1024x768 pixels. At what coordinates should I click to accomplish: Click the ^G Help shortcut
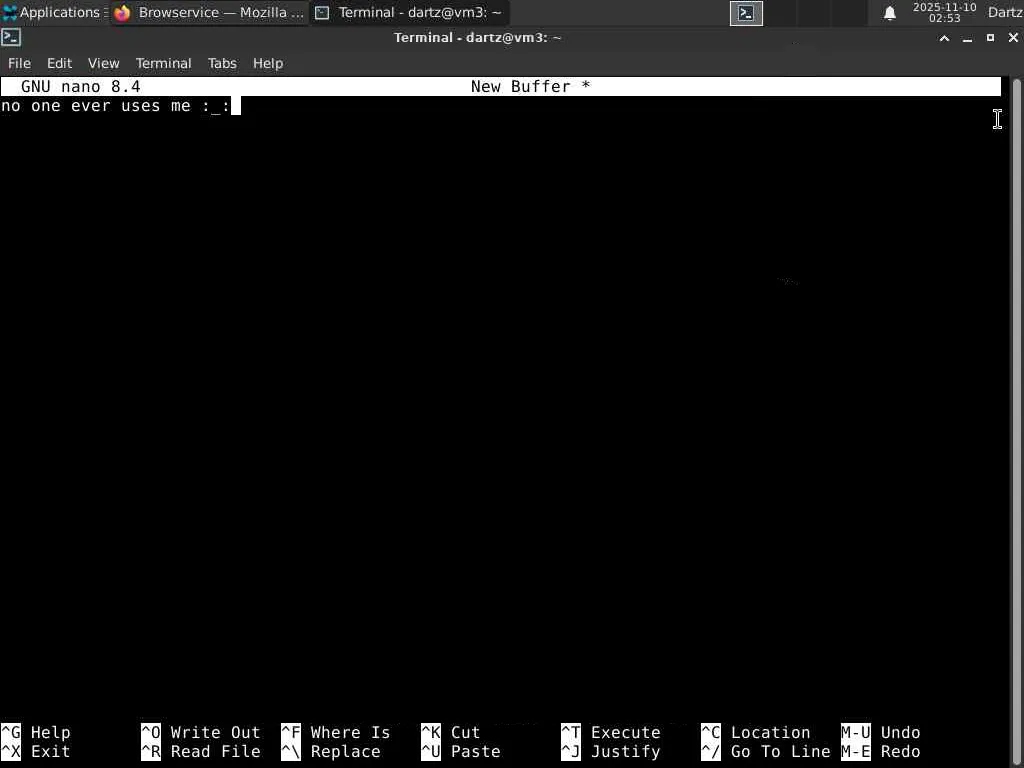tap(36, 732)
